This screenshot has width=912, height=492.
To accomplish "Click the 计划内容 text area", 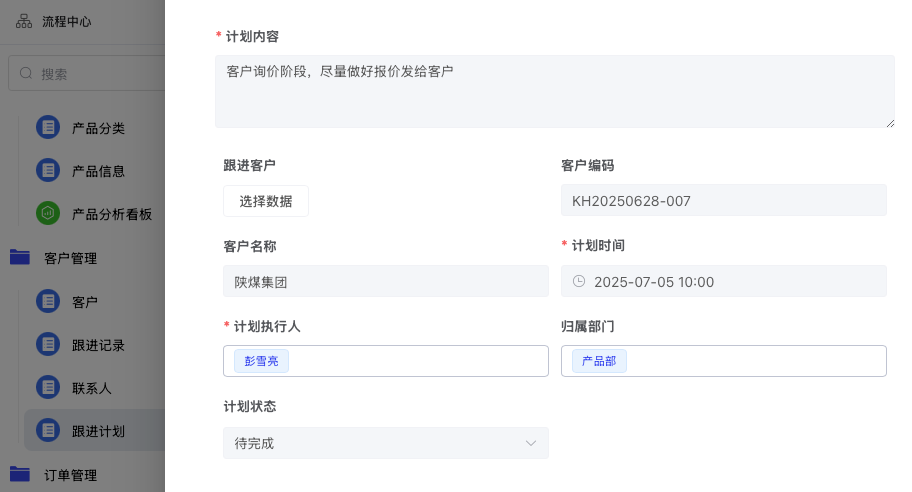I will tap(554, 91).
